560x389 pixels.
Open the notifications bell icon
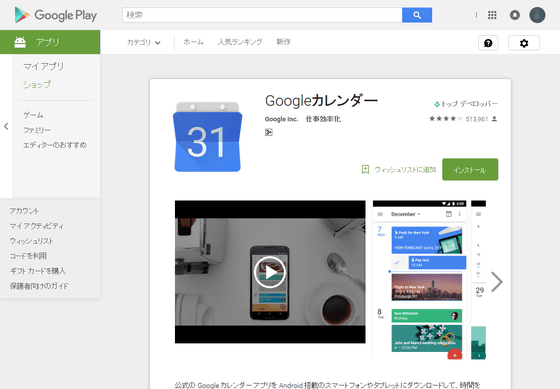515,15
